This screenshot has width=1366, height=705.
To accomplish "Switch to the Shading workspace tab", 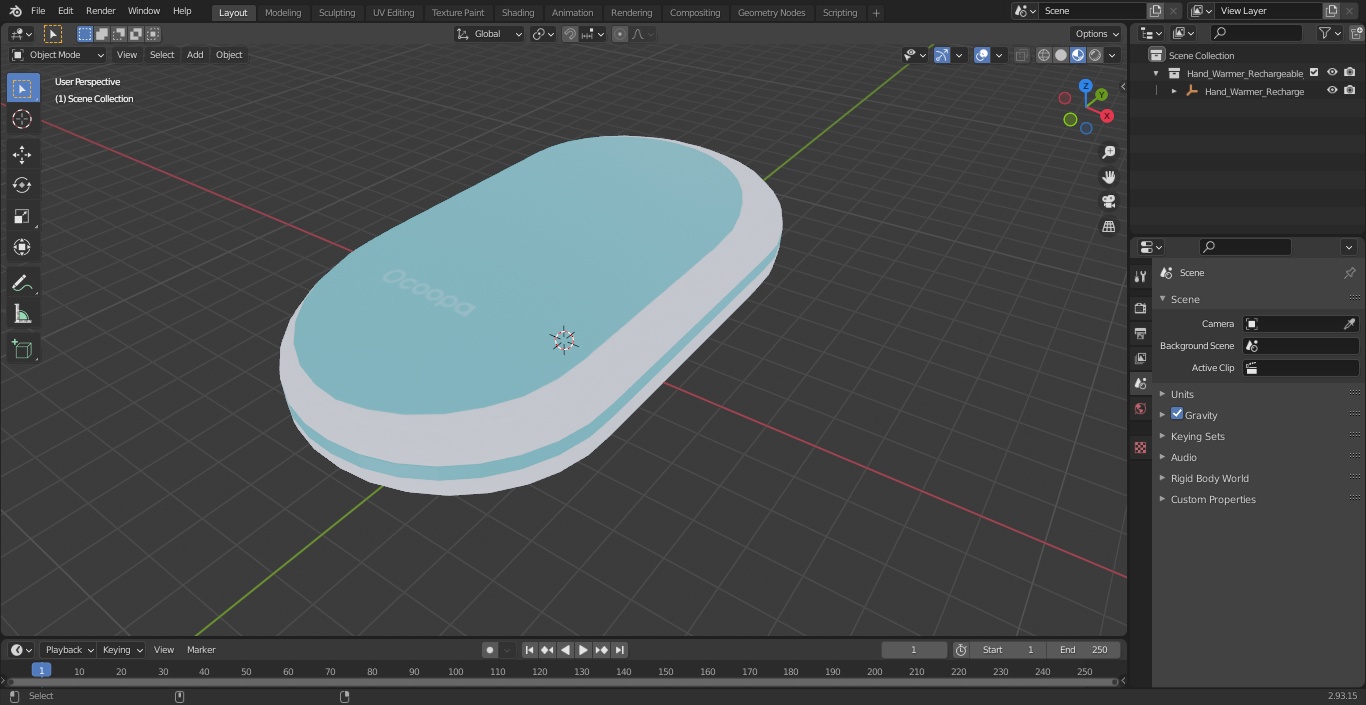I will (518, 12).
